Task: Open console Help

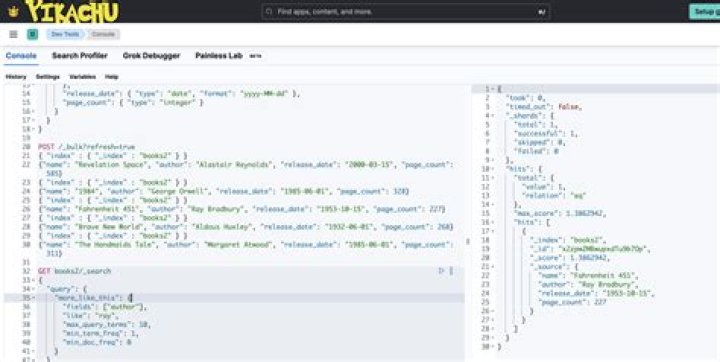Action: (x=112, y=77)
